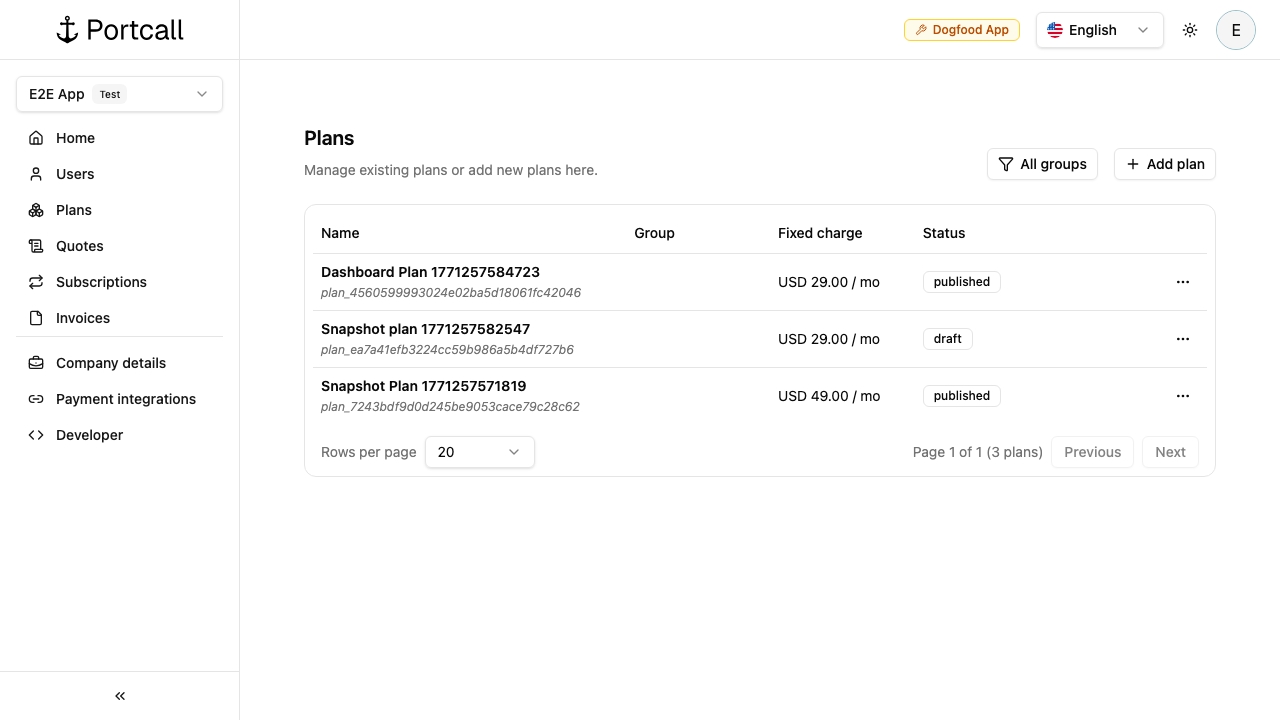Filter plans using All groups button

tap(1042, 164)
